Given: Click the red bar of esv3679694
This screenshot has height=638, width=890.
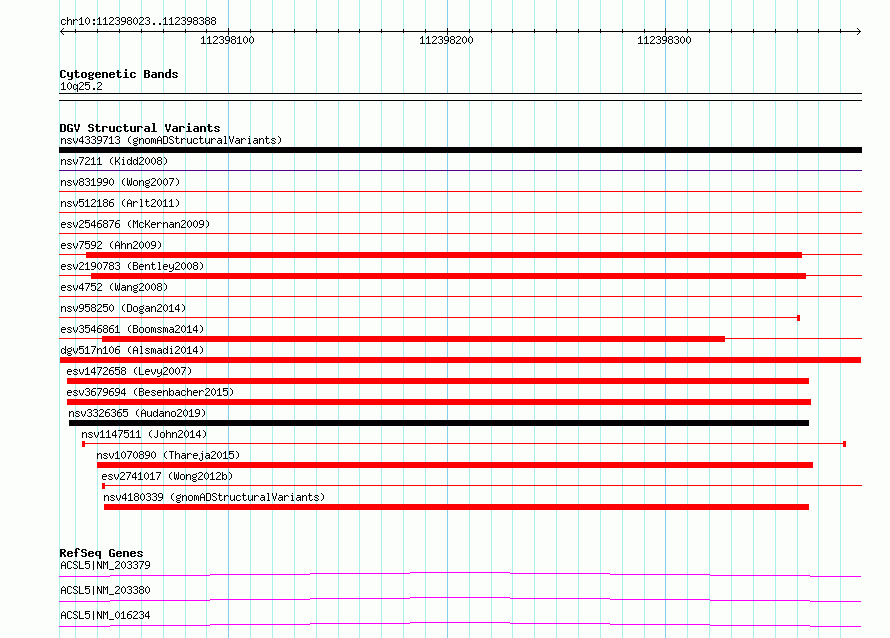Looking at the screenshot, I should pos(439,402).
